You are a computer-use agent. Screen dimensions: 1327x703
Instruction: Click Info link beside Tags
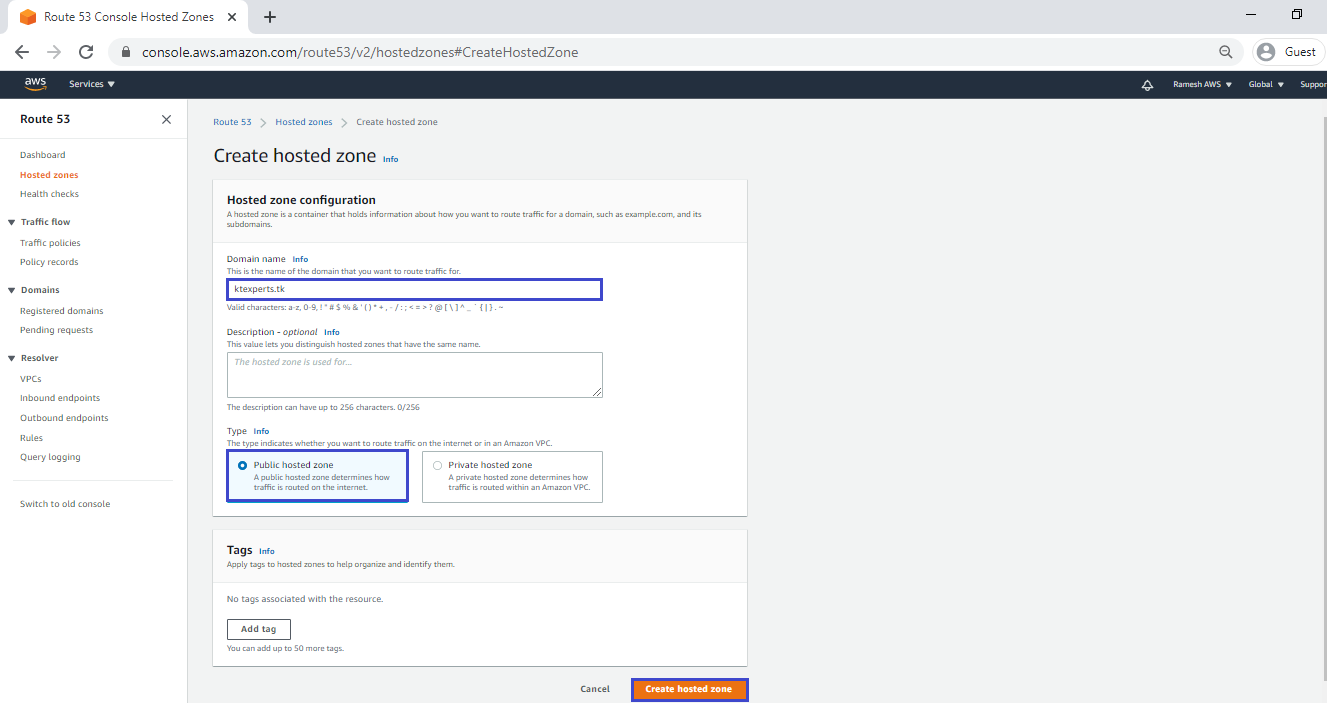267,551
